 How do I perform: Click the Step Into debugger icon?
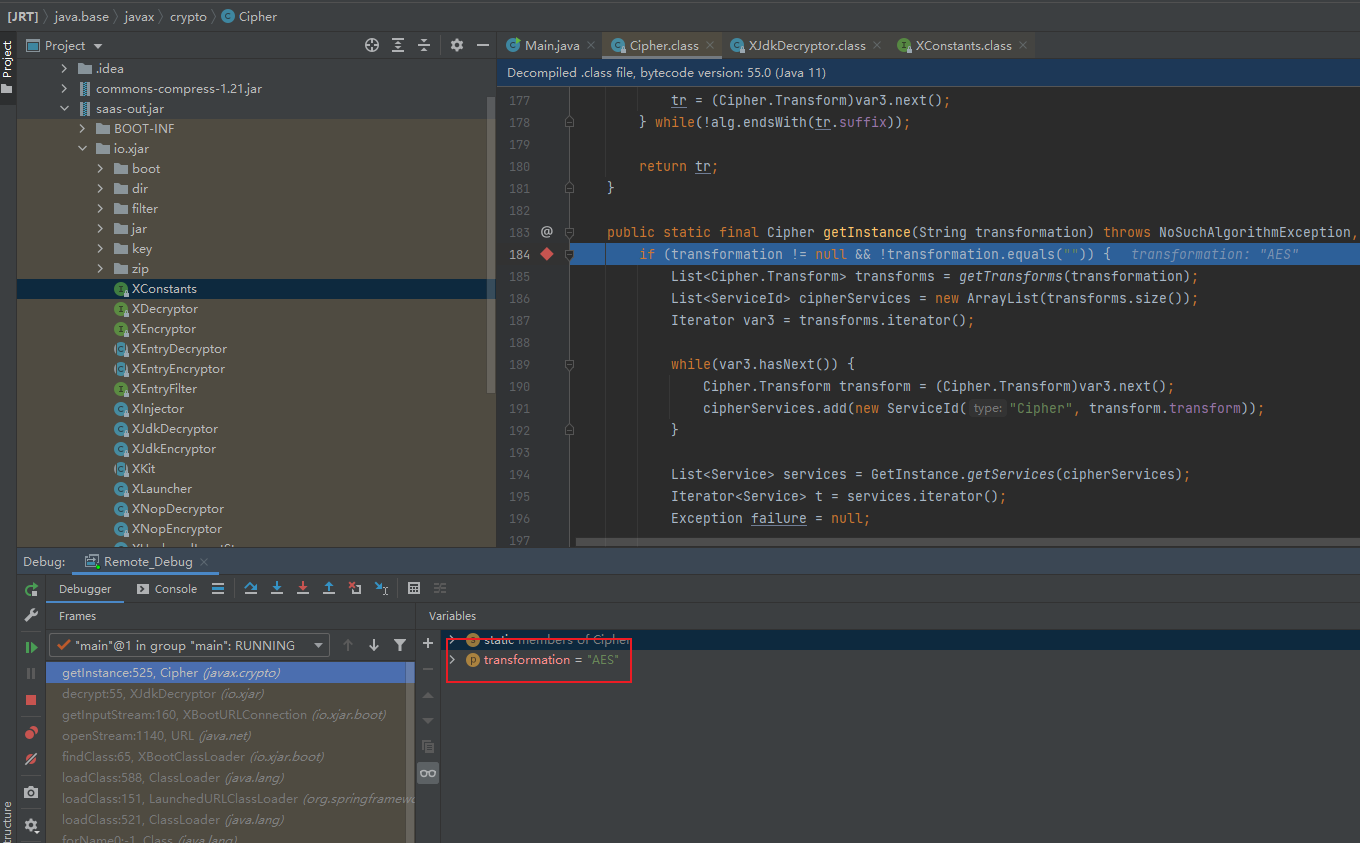click(x=277, y=588)
